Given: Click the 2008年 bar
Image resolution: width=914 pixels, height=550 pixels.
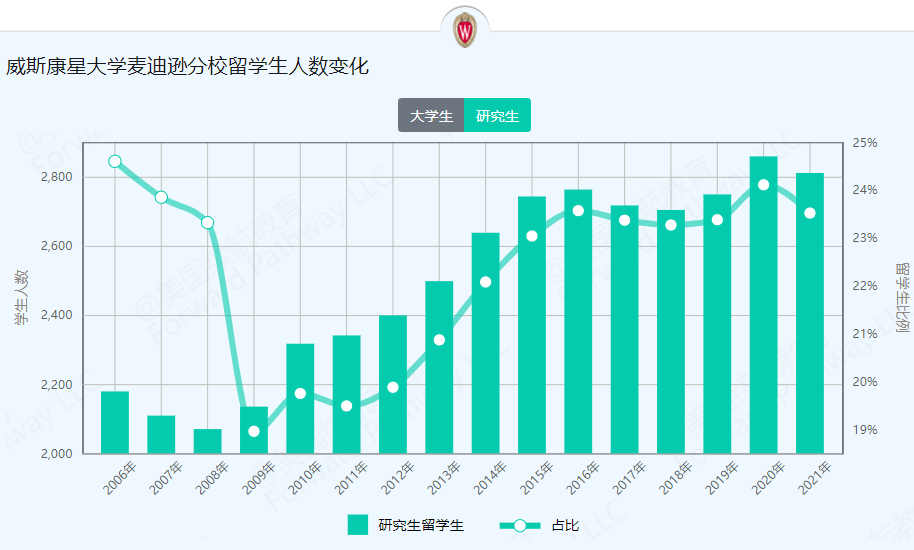Looking at the screenshot, I should (x=208, y=441).
